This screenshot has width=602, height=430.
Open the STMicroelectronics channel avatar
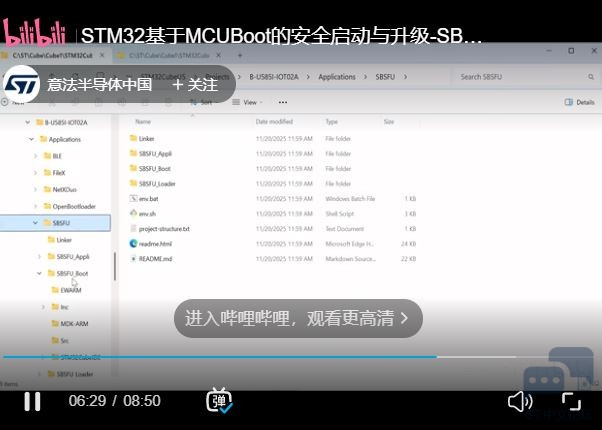tap(22, 84)
